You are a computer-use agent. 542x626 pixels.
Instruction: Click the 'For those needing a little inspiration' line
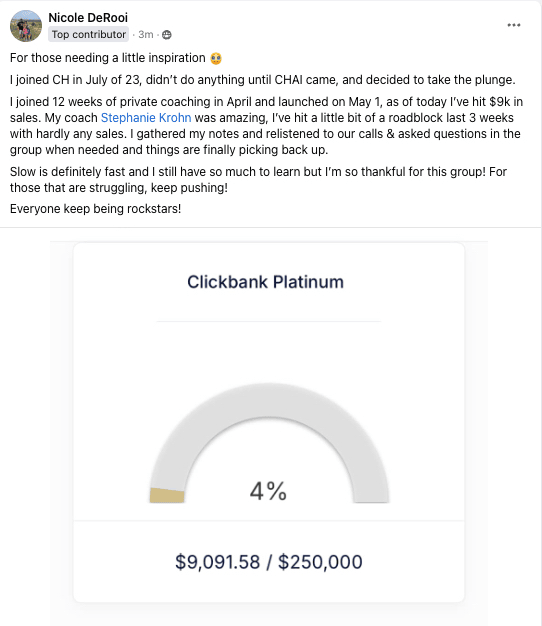pos(108,58)
